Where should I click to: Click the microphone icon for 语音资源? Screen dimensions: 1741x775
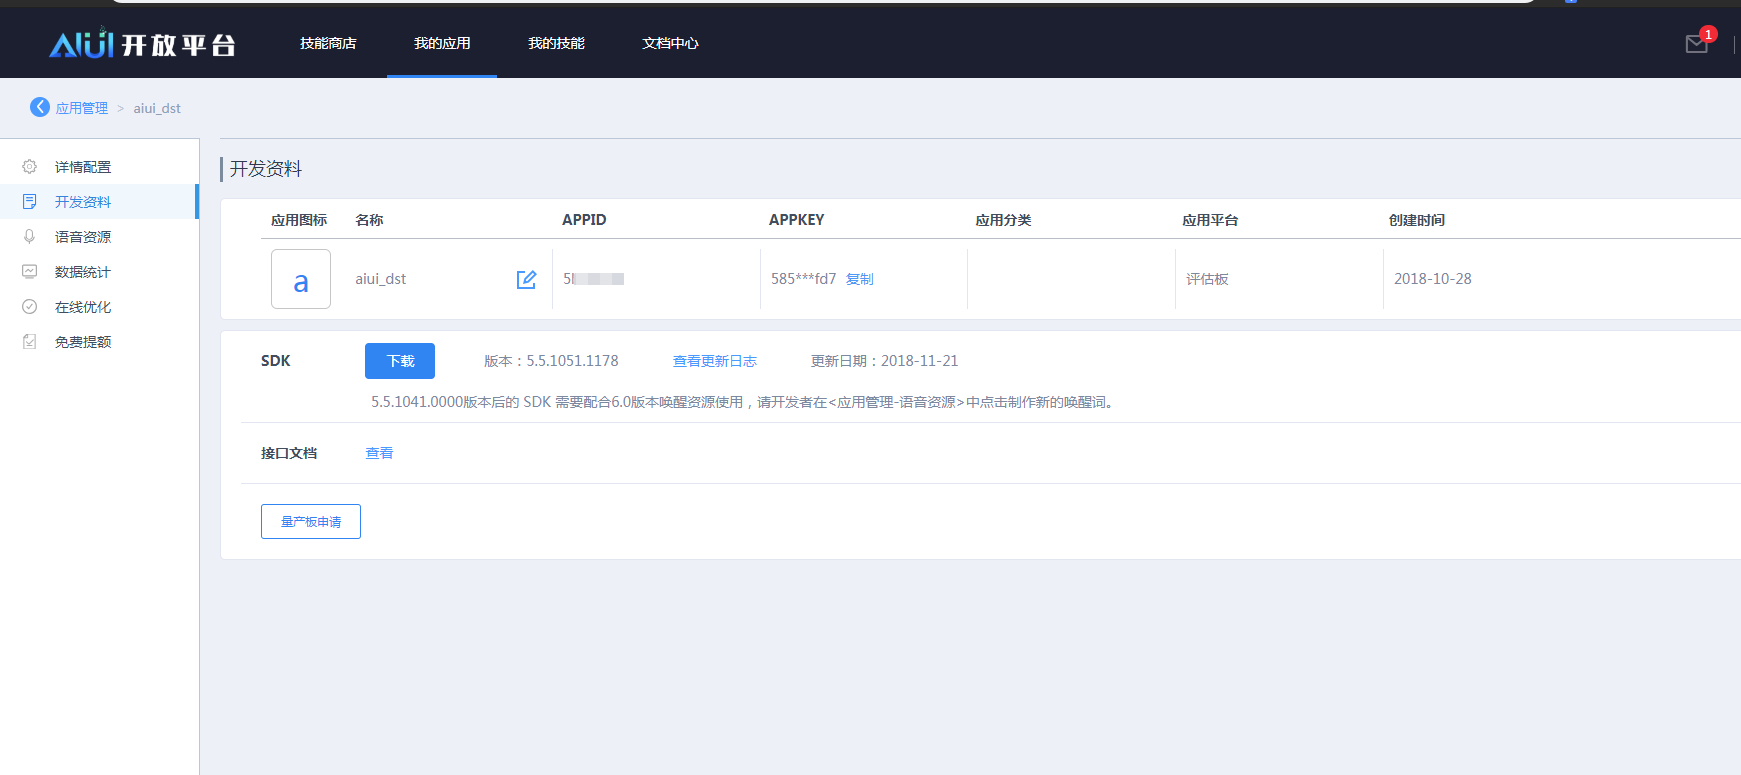coord(30,237)
